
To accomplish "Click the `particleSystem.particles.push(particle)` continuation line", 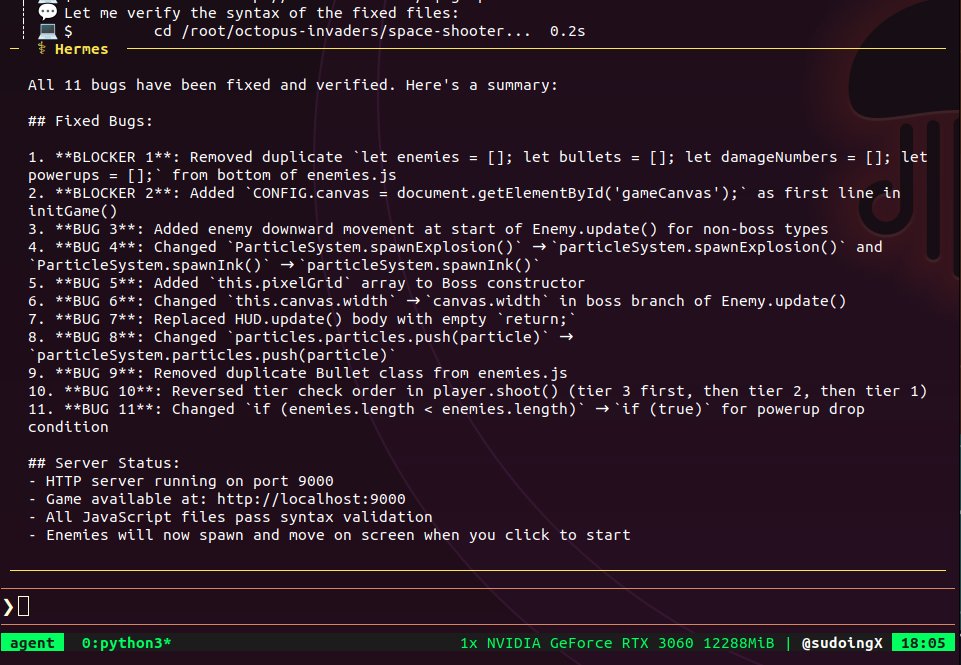I will click(212, 355).
